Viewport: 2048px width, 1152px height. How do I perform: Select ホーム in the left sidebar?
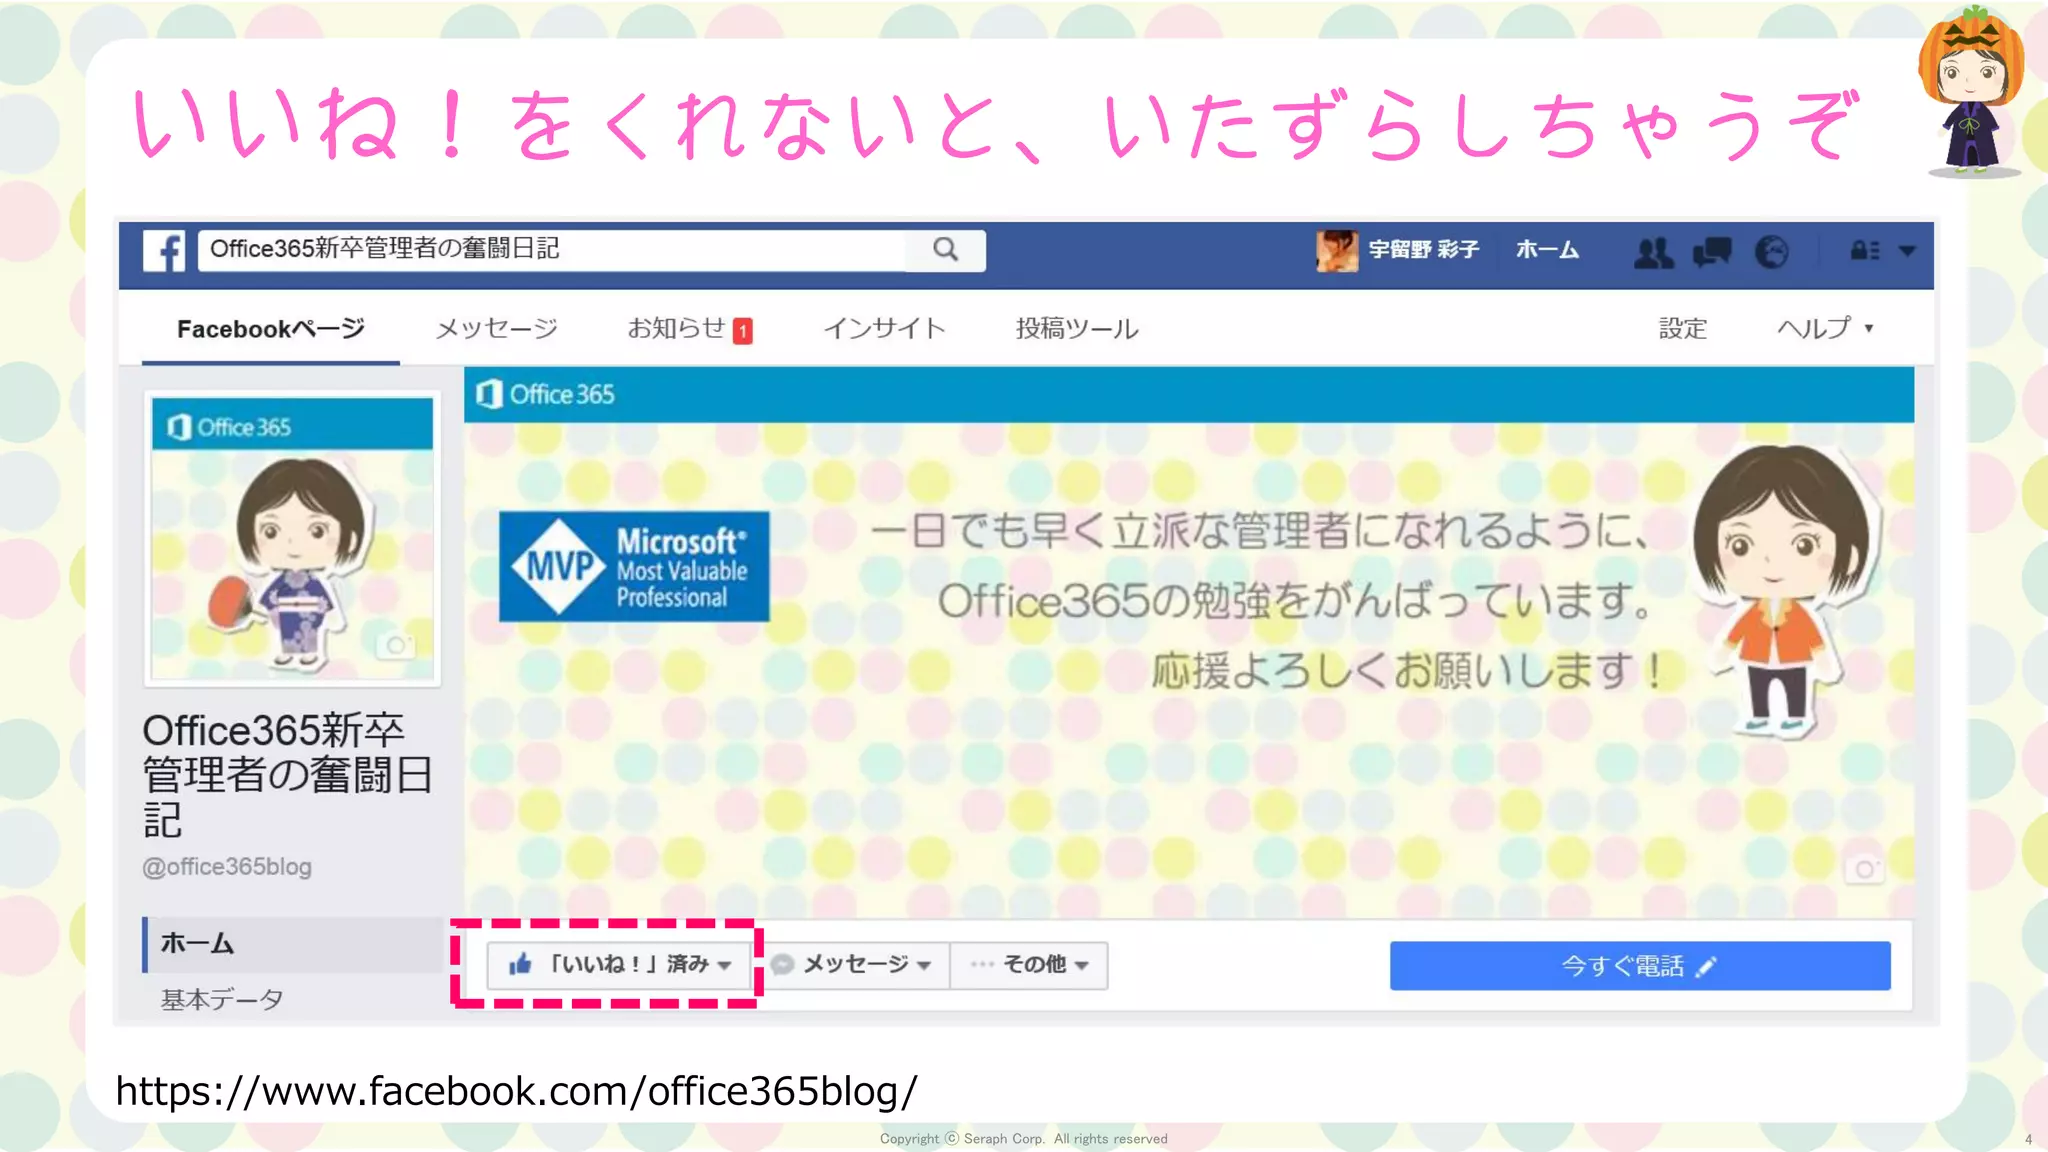pyautogui.click(x=293, y=944)
